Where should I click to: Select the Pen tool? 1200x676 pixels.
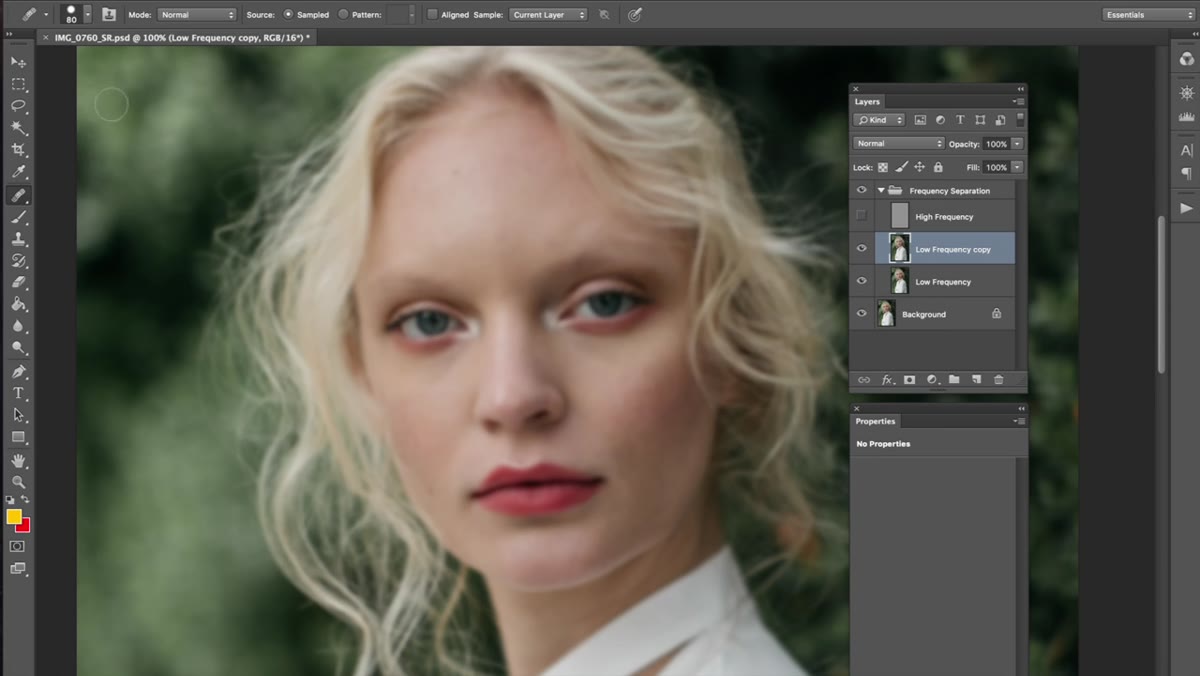(x=18, y=372)
